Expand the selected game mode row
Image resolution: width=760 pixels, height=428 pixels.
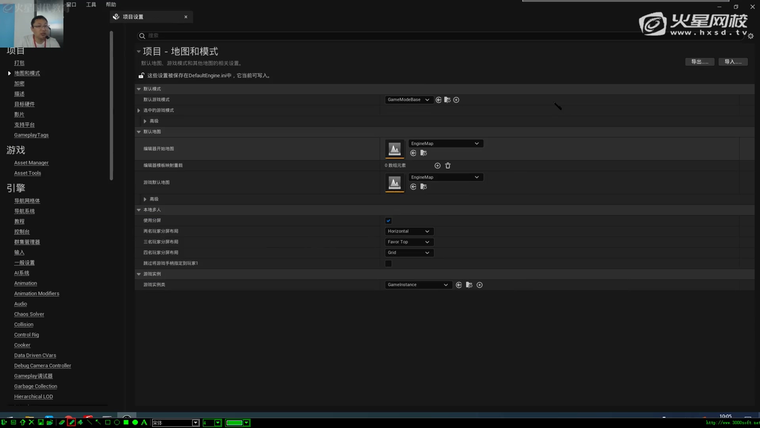click(139, 110)
